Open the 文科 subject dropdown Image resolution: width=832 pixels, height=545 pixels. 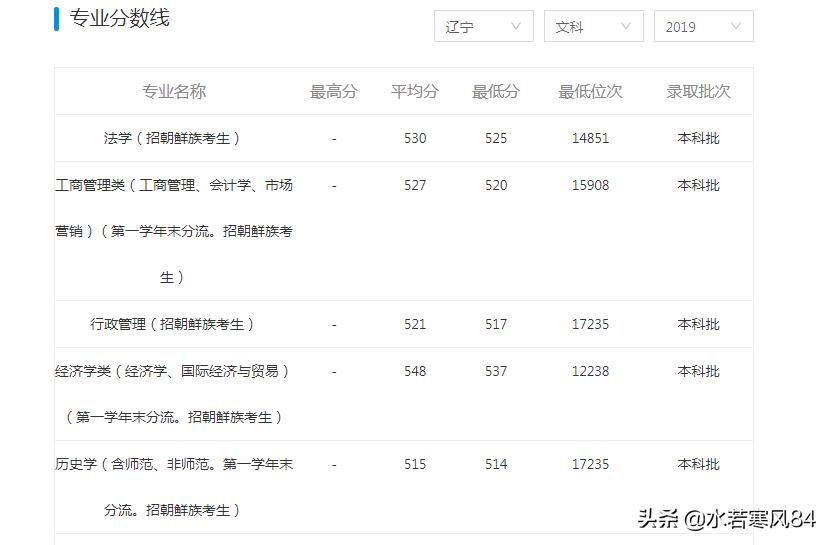click(593, 26)
